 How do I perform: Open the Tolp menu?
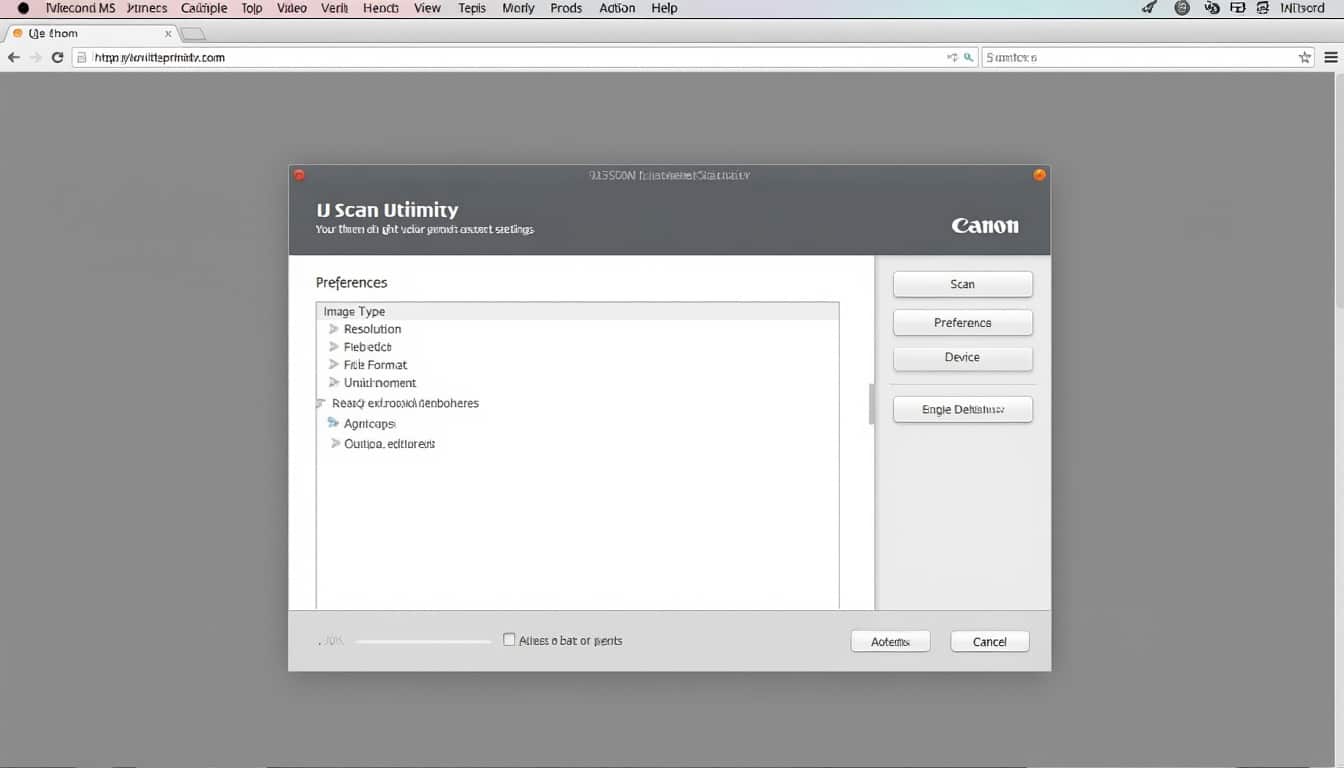[x=252, y=8]
